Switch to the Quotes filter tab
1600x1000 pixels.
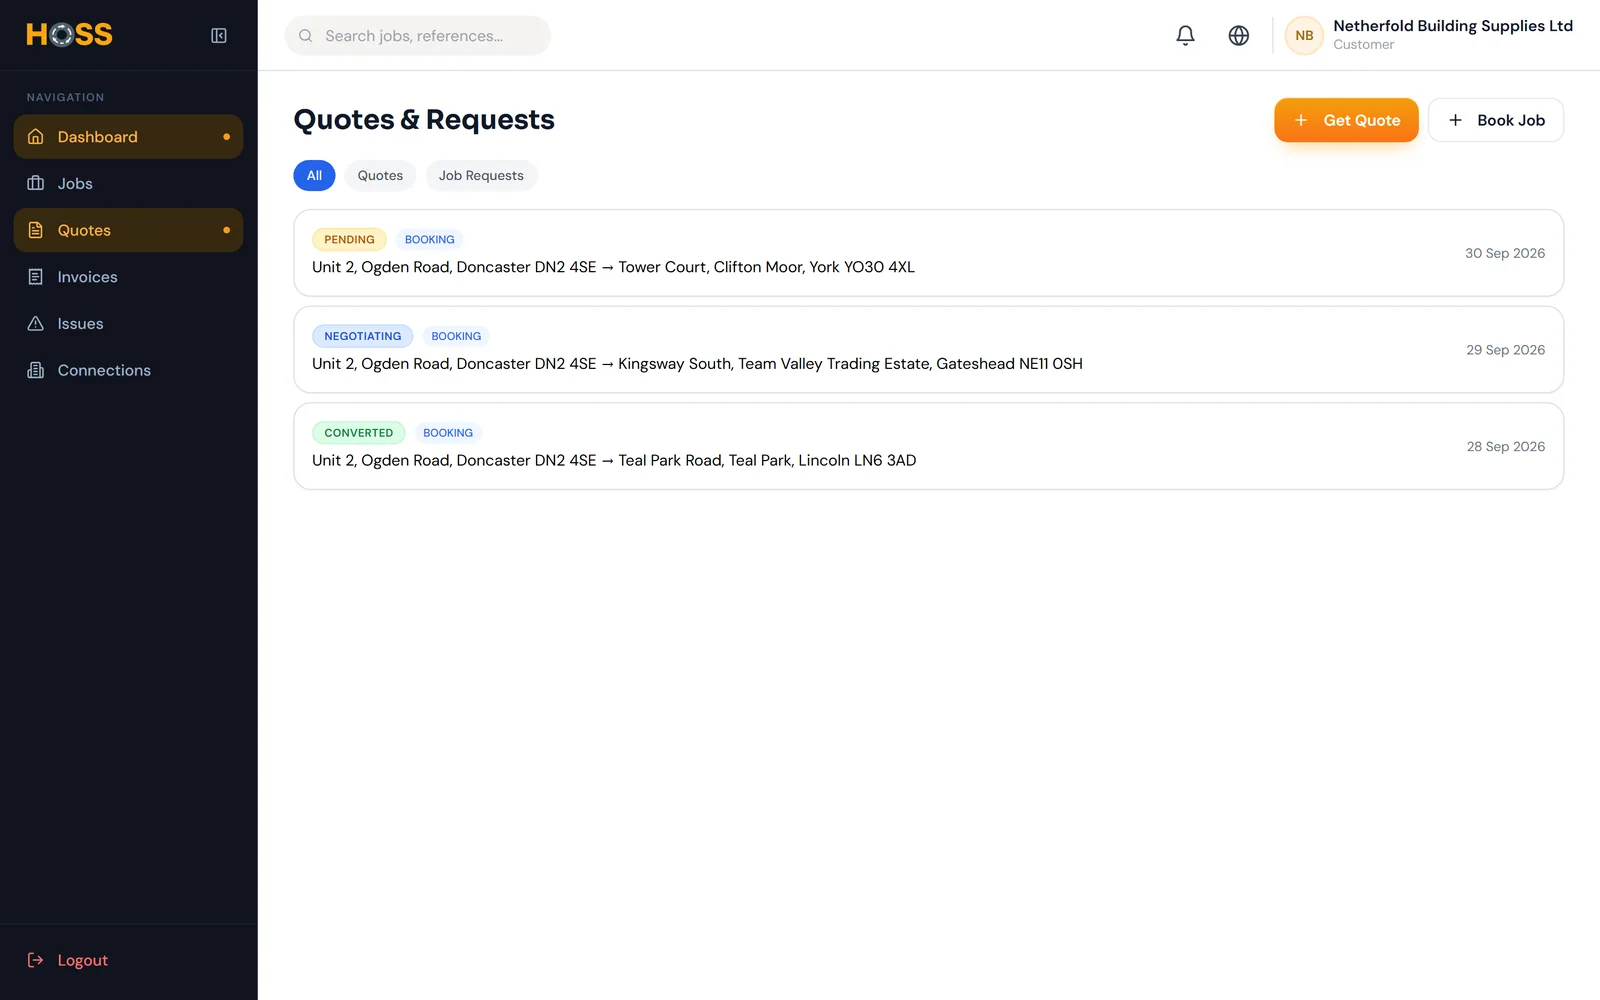(380, 175)
